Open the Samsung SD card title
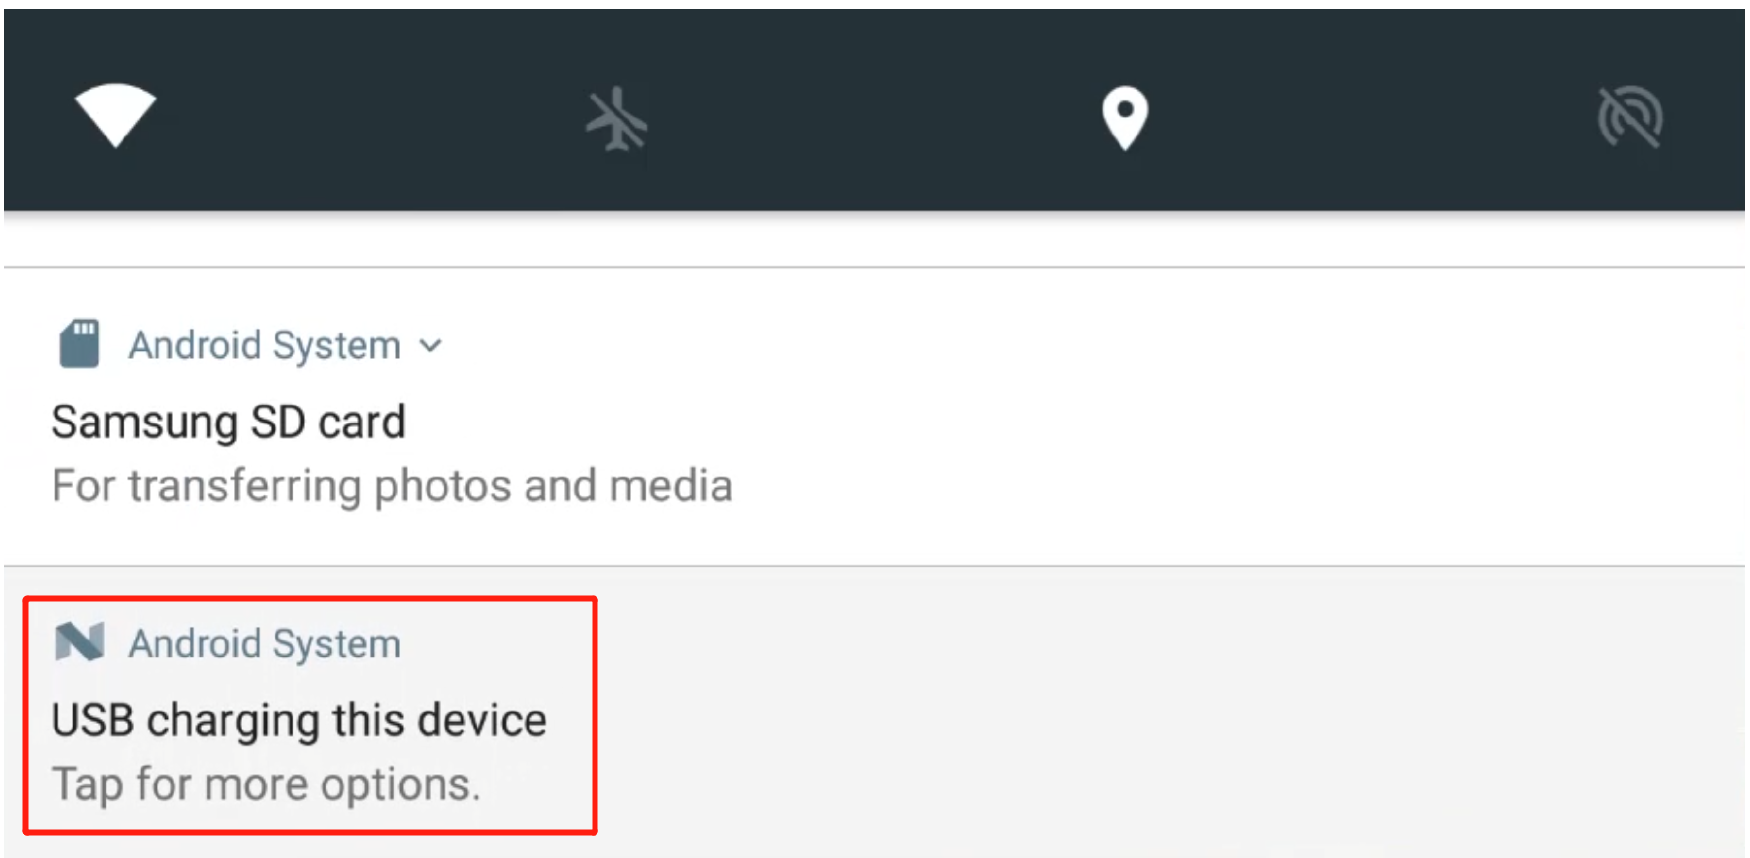Image resolution: width=1750 pixels, height=858 pixels. 228,422
